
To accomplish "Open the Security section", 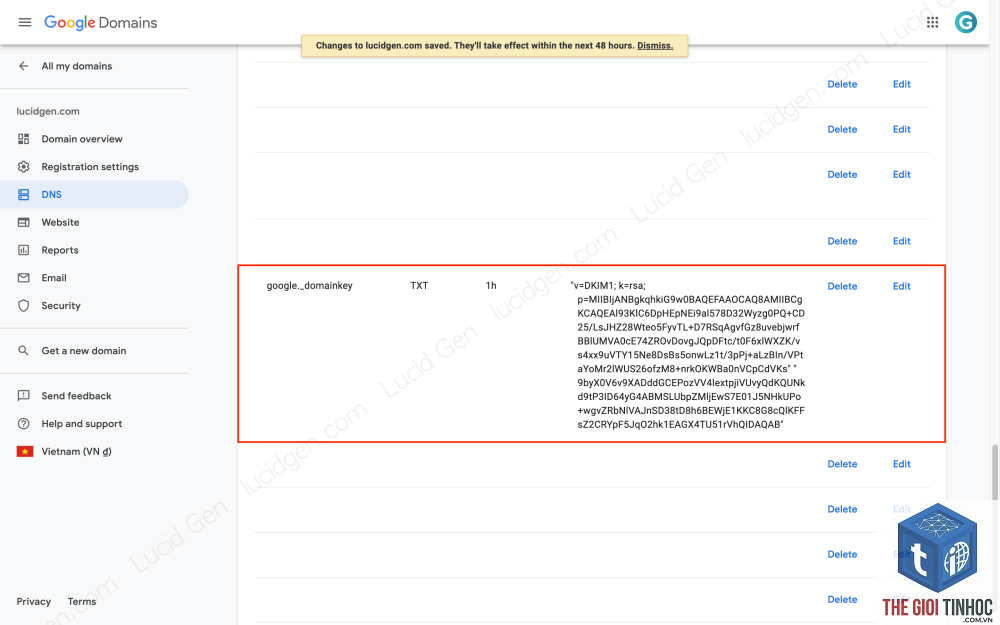I will coord(61,305).
